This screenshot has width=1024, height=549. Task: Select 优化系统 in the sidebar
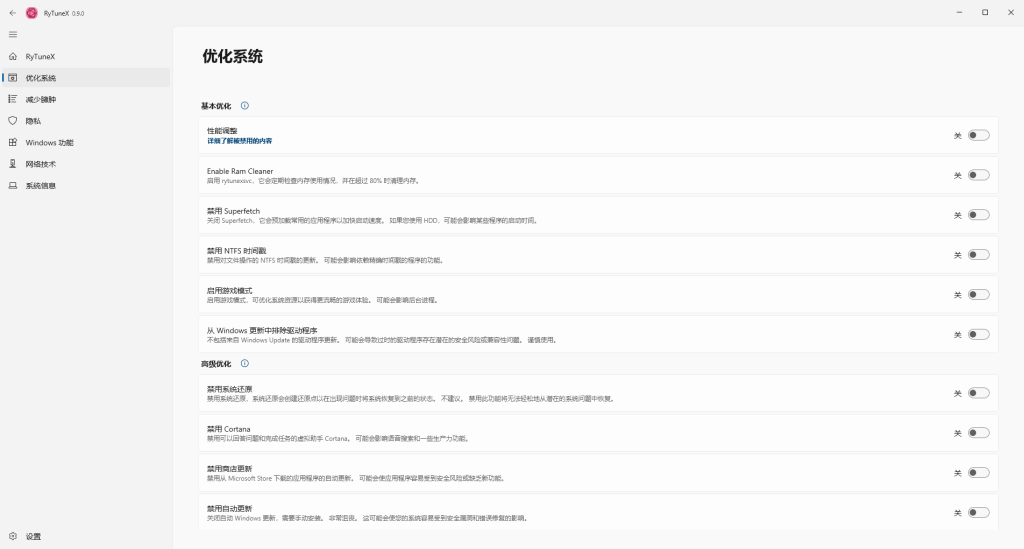tap(86, 78)
